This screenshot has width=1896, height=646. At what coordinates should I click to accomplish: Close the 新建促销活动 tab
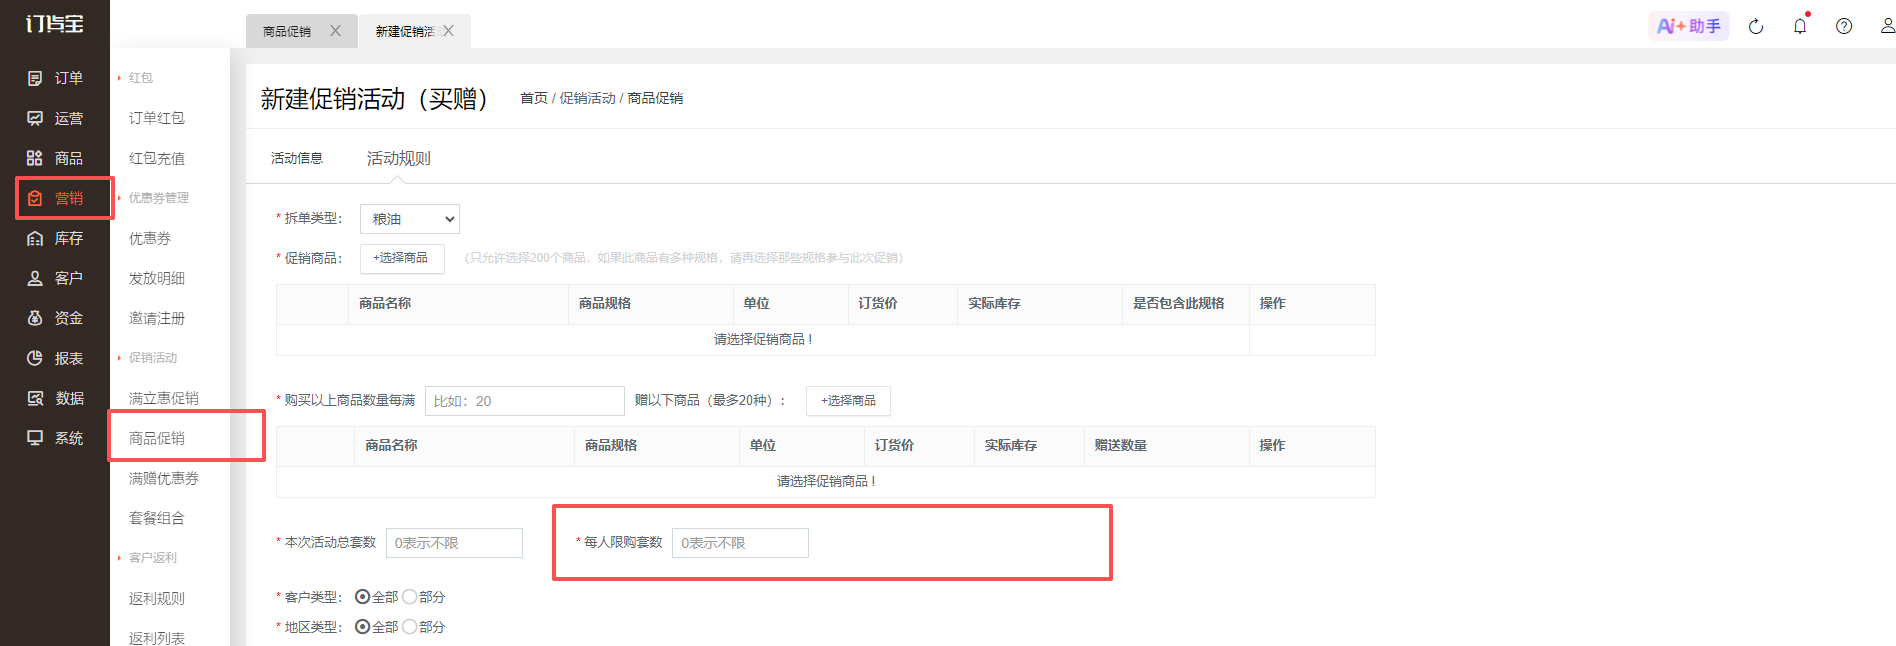[448, 31]
